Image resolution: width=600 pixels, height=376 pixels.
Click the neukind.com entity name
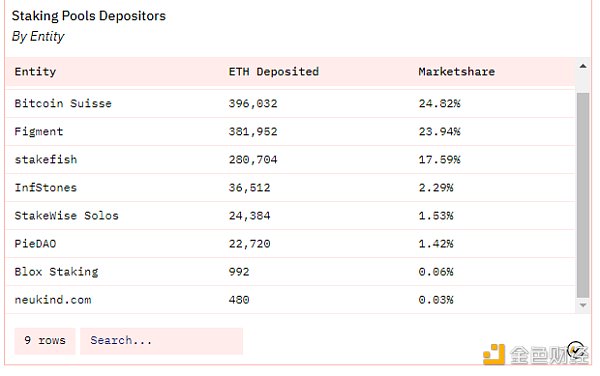[53, 300]
